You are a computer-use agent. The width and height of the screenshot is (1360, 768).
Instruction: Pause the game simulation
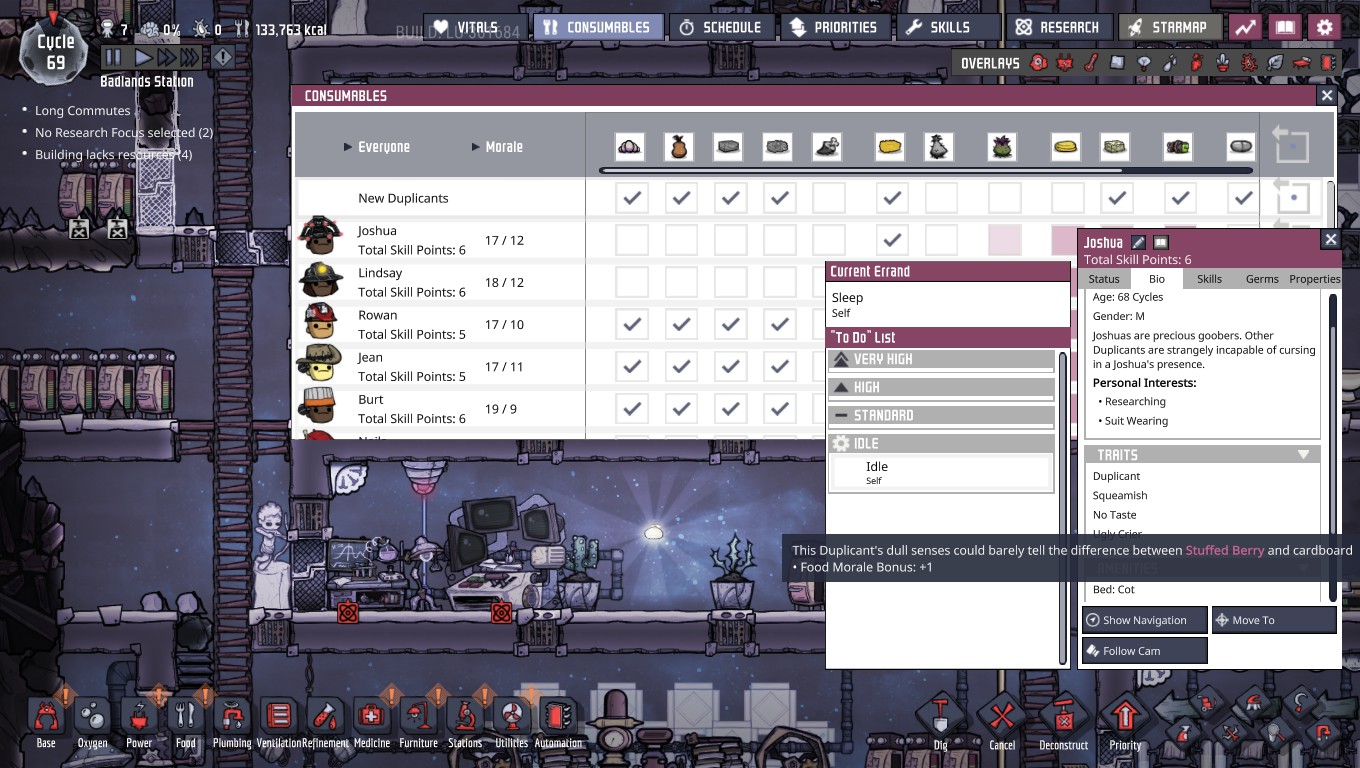(x=113, y=58)
